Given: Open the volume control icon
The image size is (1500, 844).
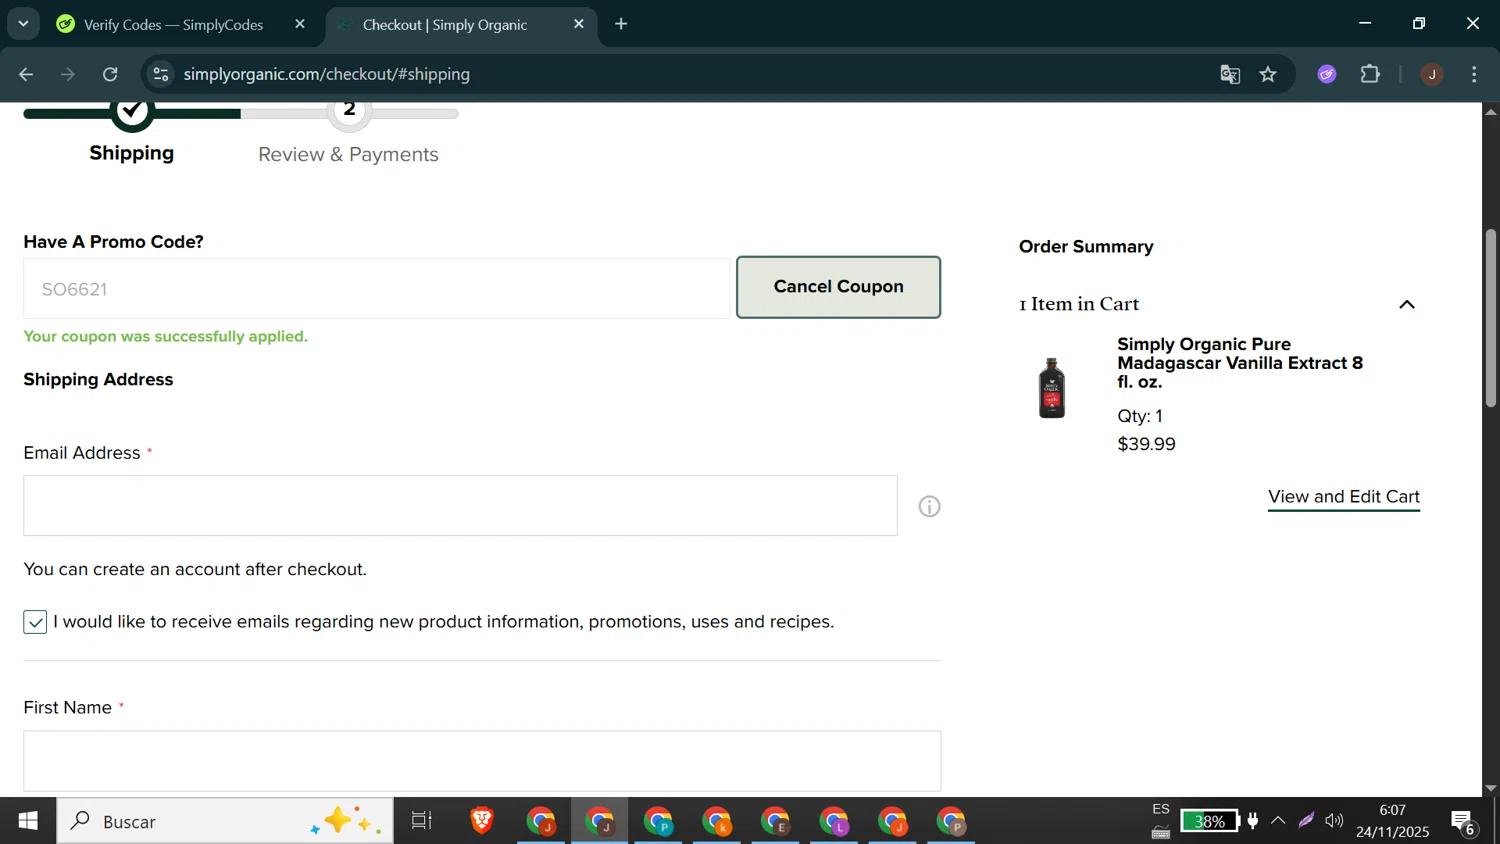Looking at the screenshot, I should (x=1335, y=821).
